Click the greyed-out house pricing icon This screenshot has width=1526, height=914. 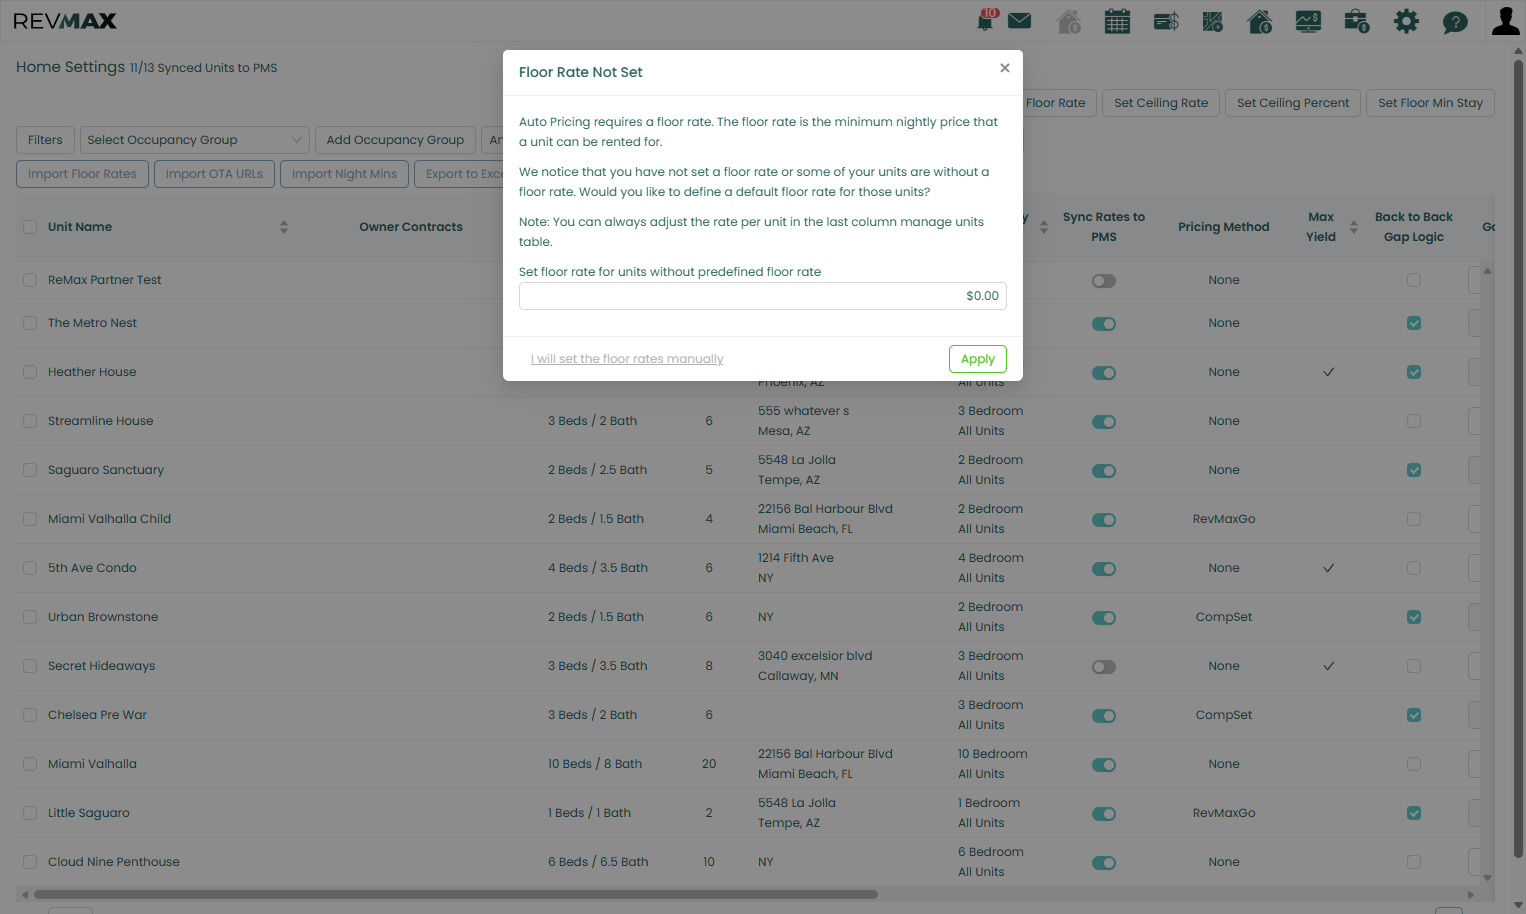1069,21
